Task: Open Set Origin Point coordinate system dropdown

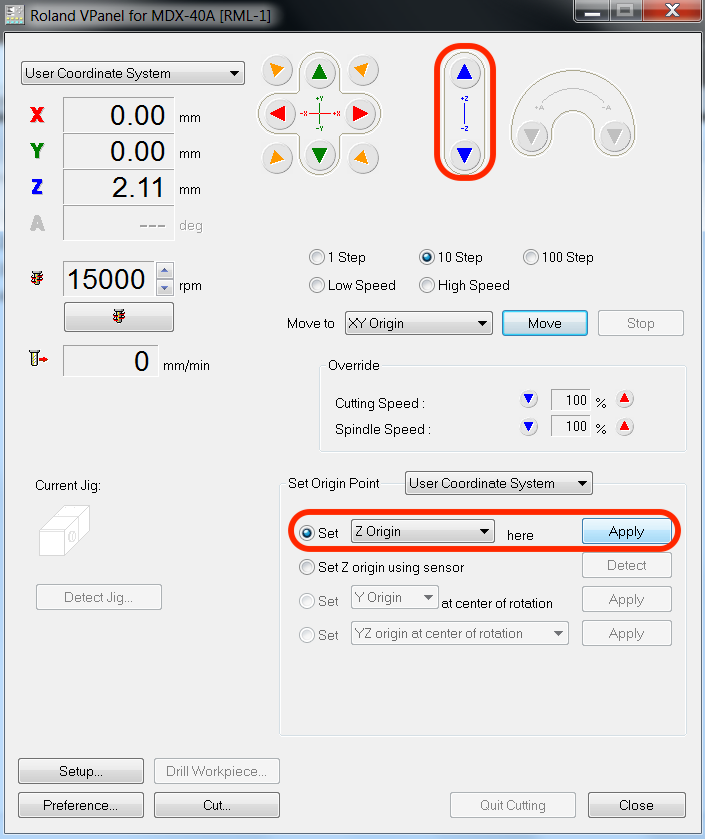Action: pos(499,483)
